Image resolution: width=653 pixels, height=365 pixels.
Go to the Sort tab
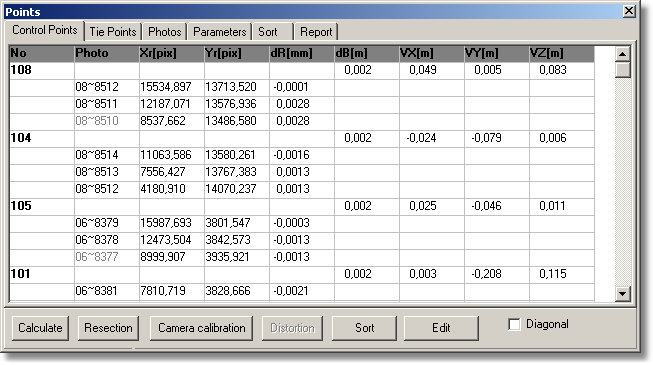click(x=273, y=32)
